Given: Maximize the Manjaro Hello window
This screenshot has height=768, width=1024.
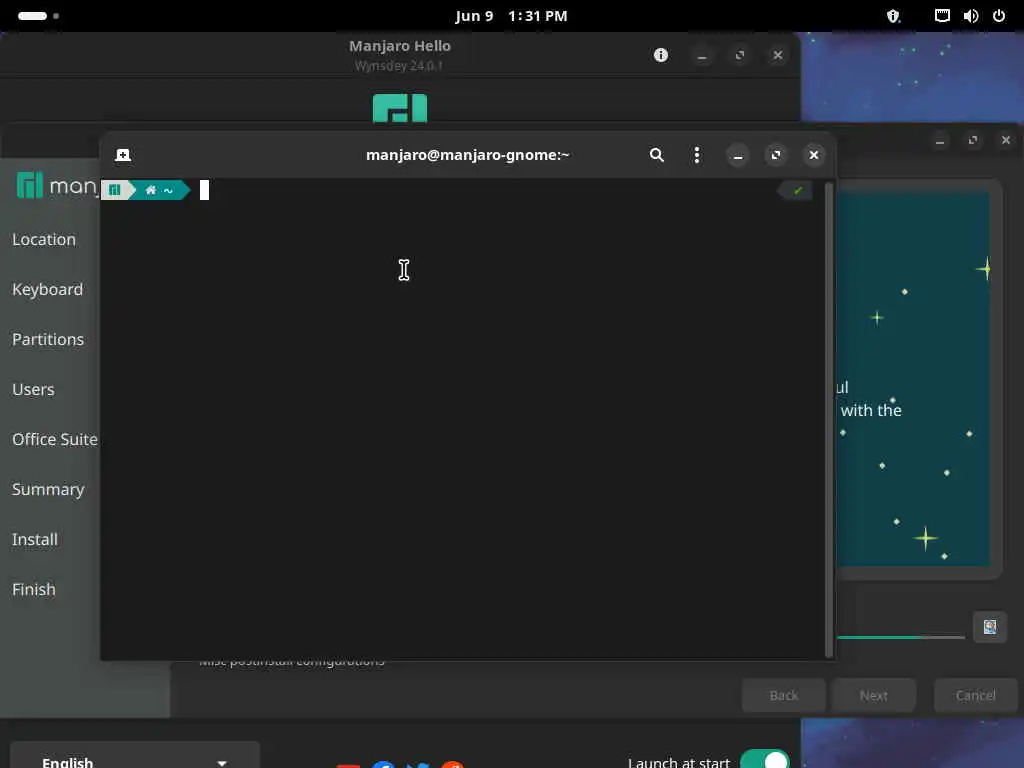Looking at the screenshot, I should click(740, 56).
